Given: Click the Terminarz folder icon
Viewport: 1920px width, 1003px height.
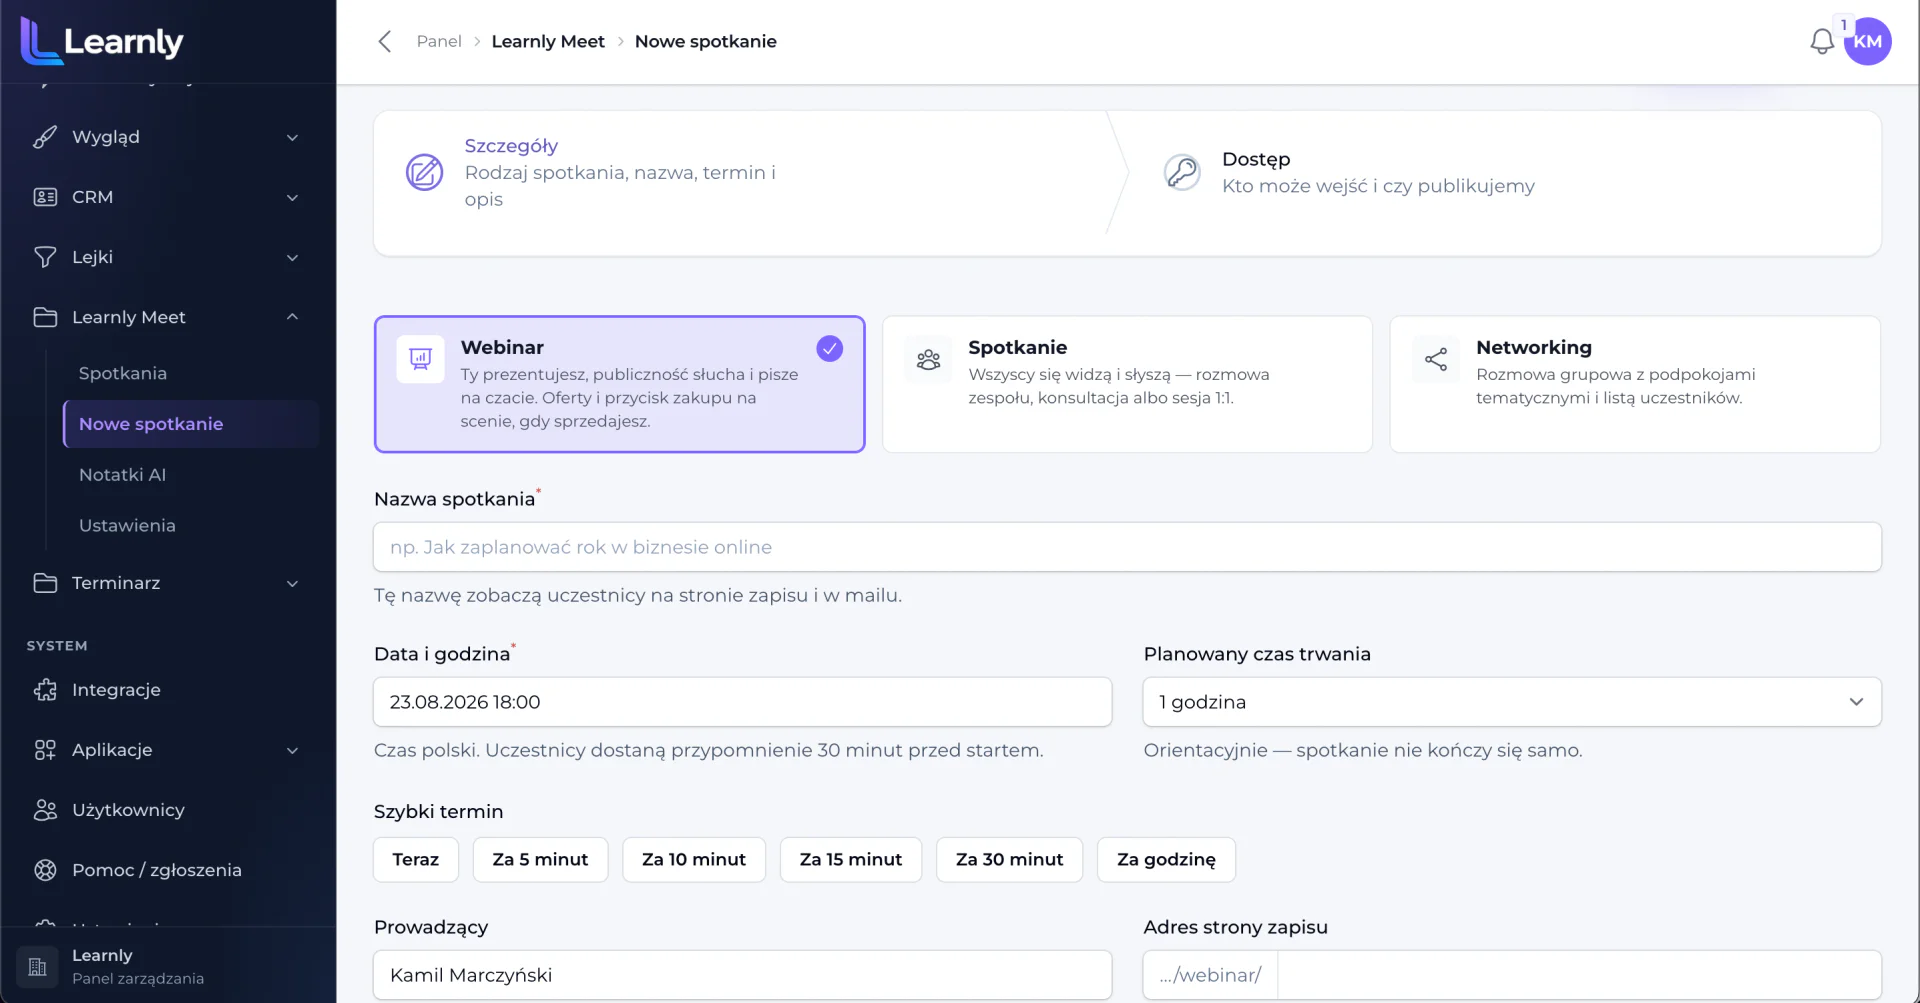Looking at the screenshot, I should pos(45,583).
